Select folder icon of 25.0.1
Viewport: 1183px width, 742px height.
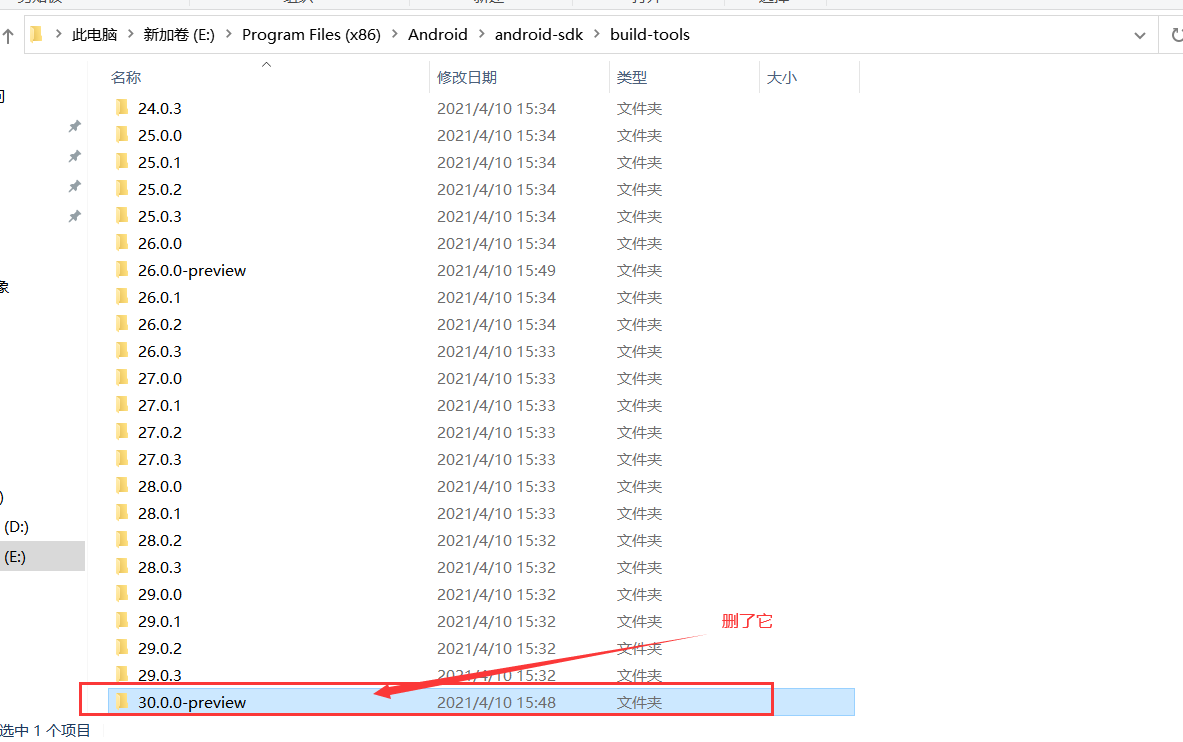(122, 162)
